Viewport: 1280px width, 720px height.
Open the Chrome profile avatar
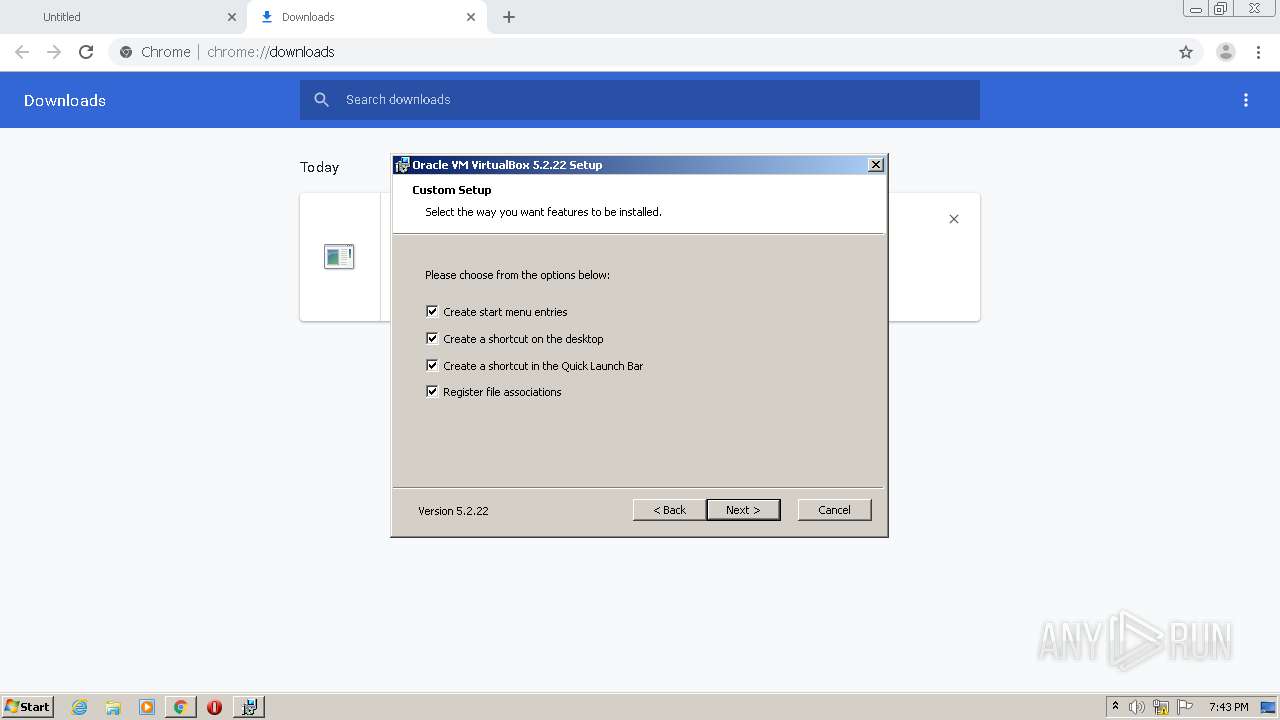[1226, 52]
